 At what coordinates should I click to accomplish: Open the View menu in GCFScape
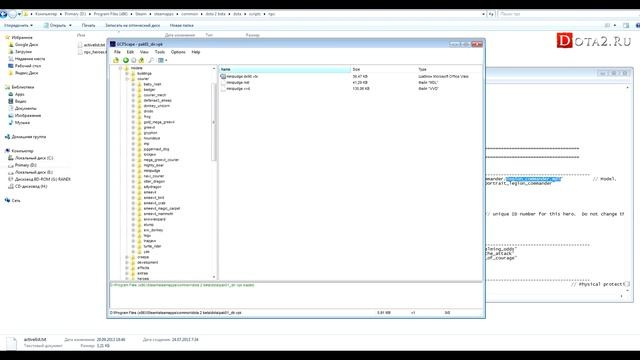144,52
